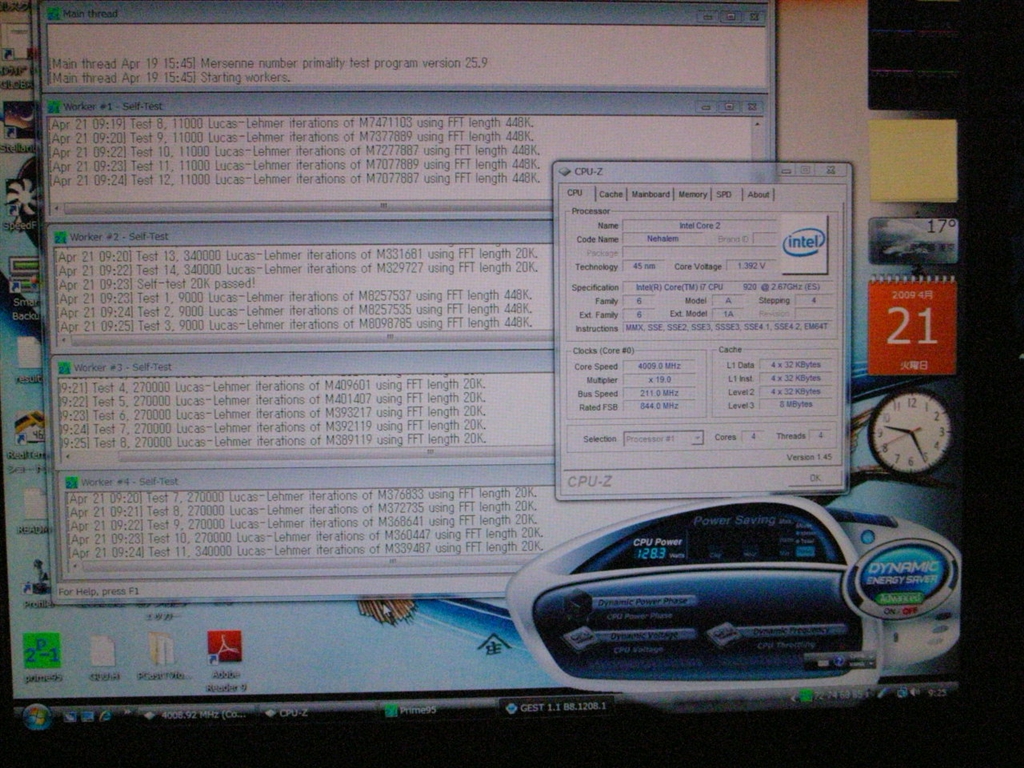The width and height of the screenshot is (1024, 768).
Task: Select the blank document icon next to prime95
Action: coord(103,652)
